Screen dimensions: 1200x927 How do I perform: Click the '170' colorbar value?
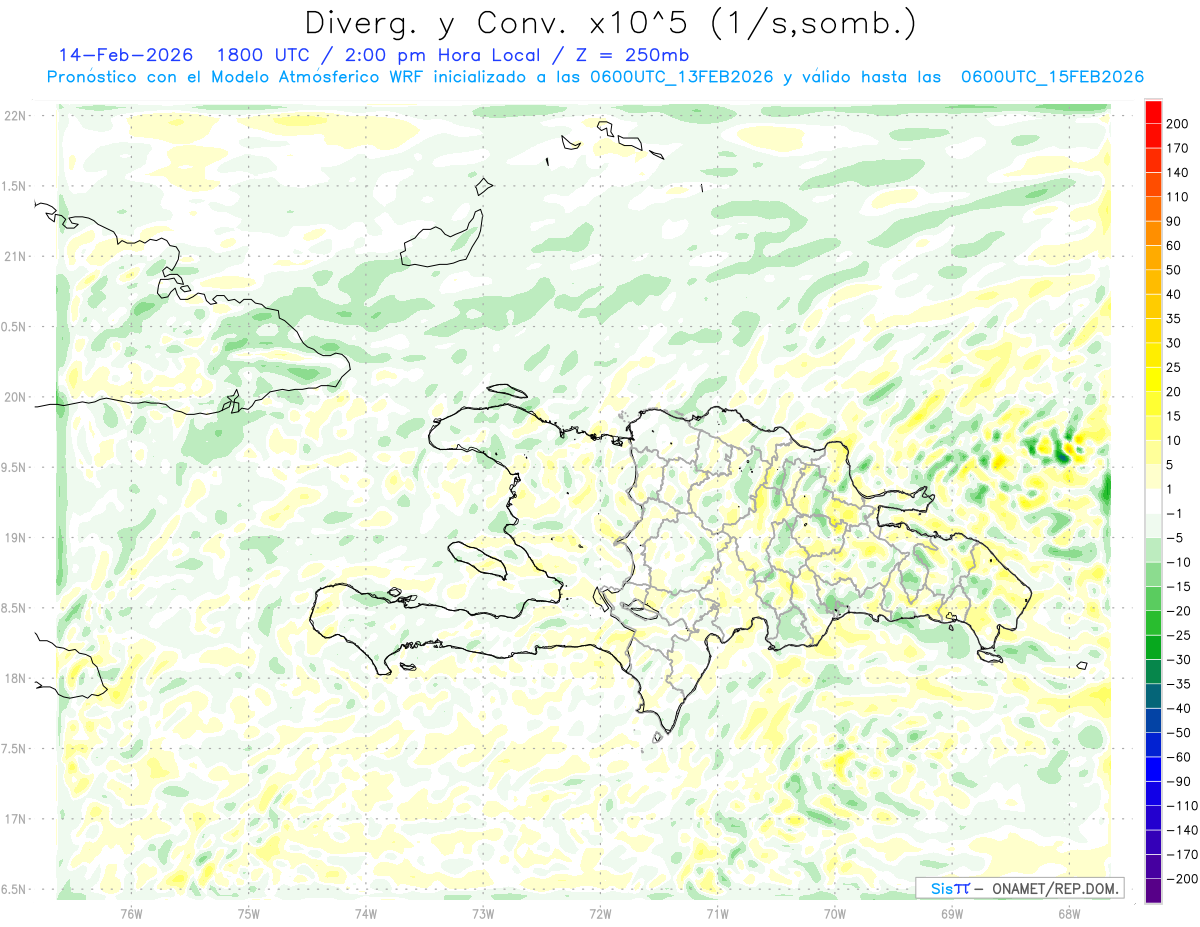pyautogui.click(x=1176, y=148)
